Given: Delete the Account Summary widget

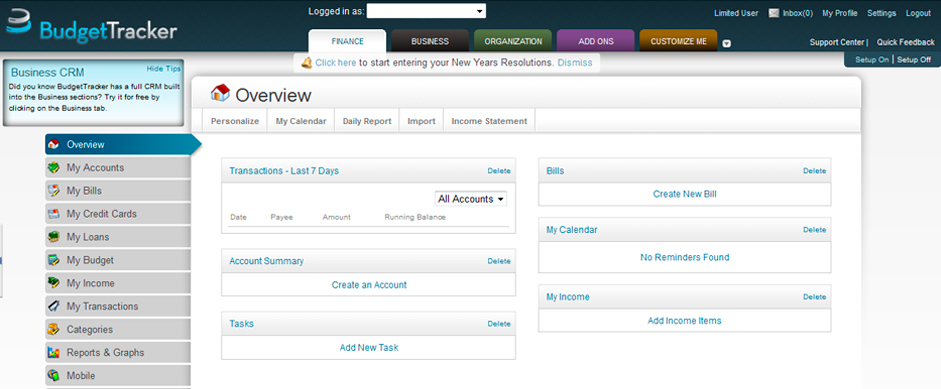Looking at the screenshot, I should click(499, 261).
